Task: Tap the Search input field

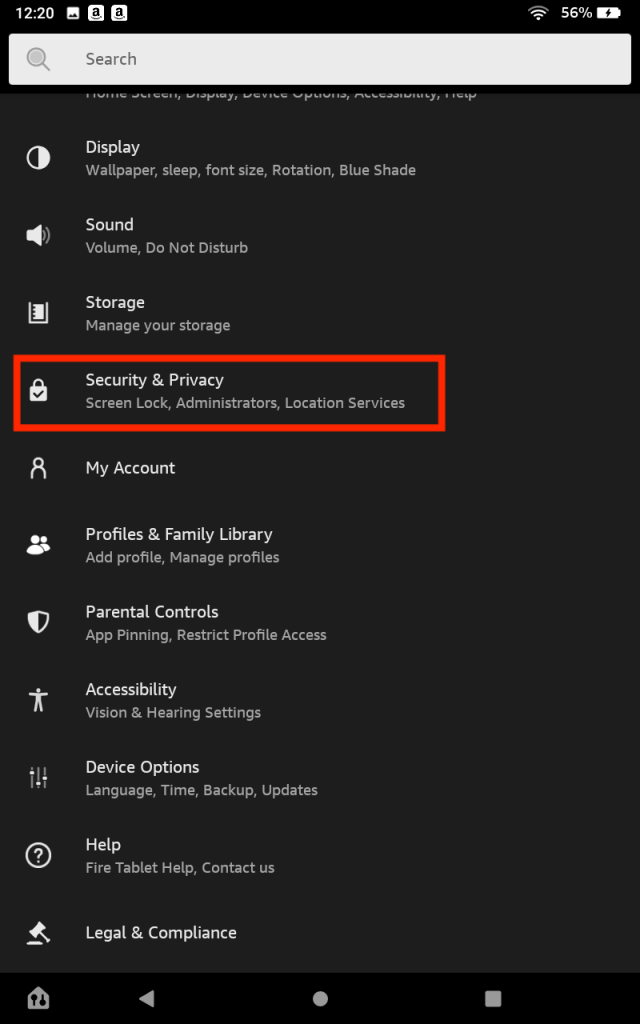Action: point(300,58)
